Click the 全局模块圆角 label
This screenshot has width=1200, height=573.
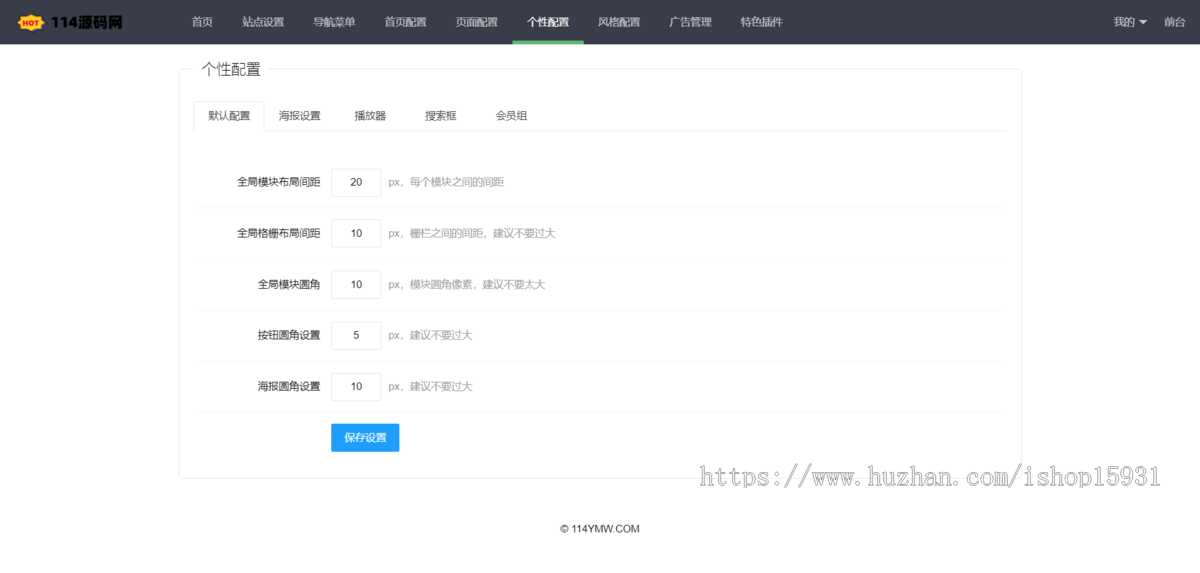(x=289, y=284)
